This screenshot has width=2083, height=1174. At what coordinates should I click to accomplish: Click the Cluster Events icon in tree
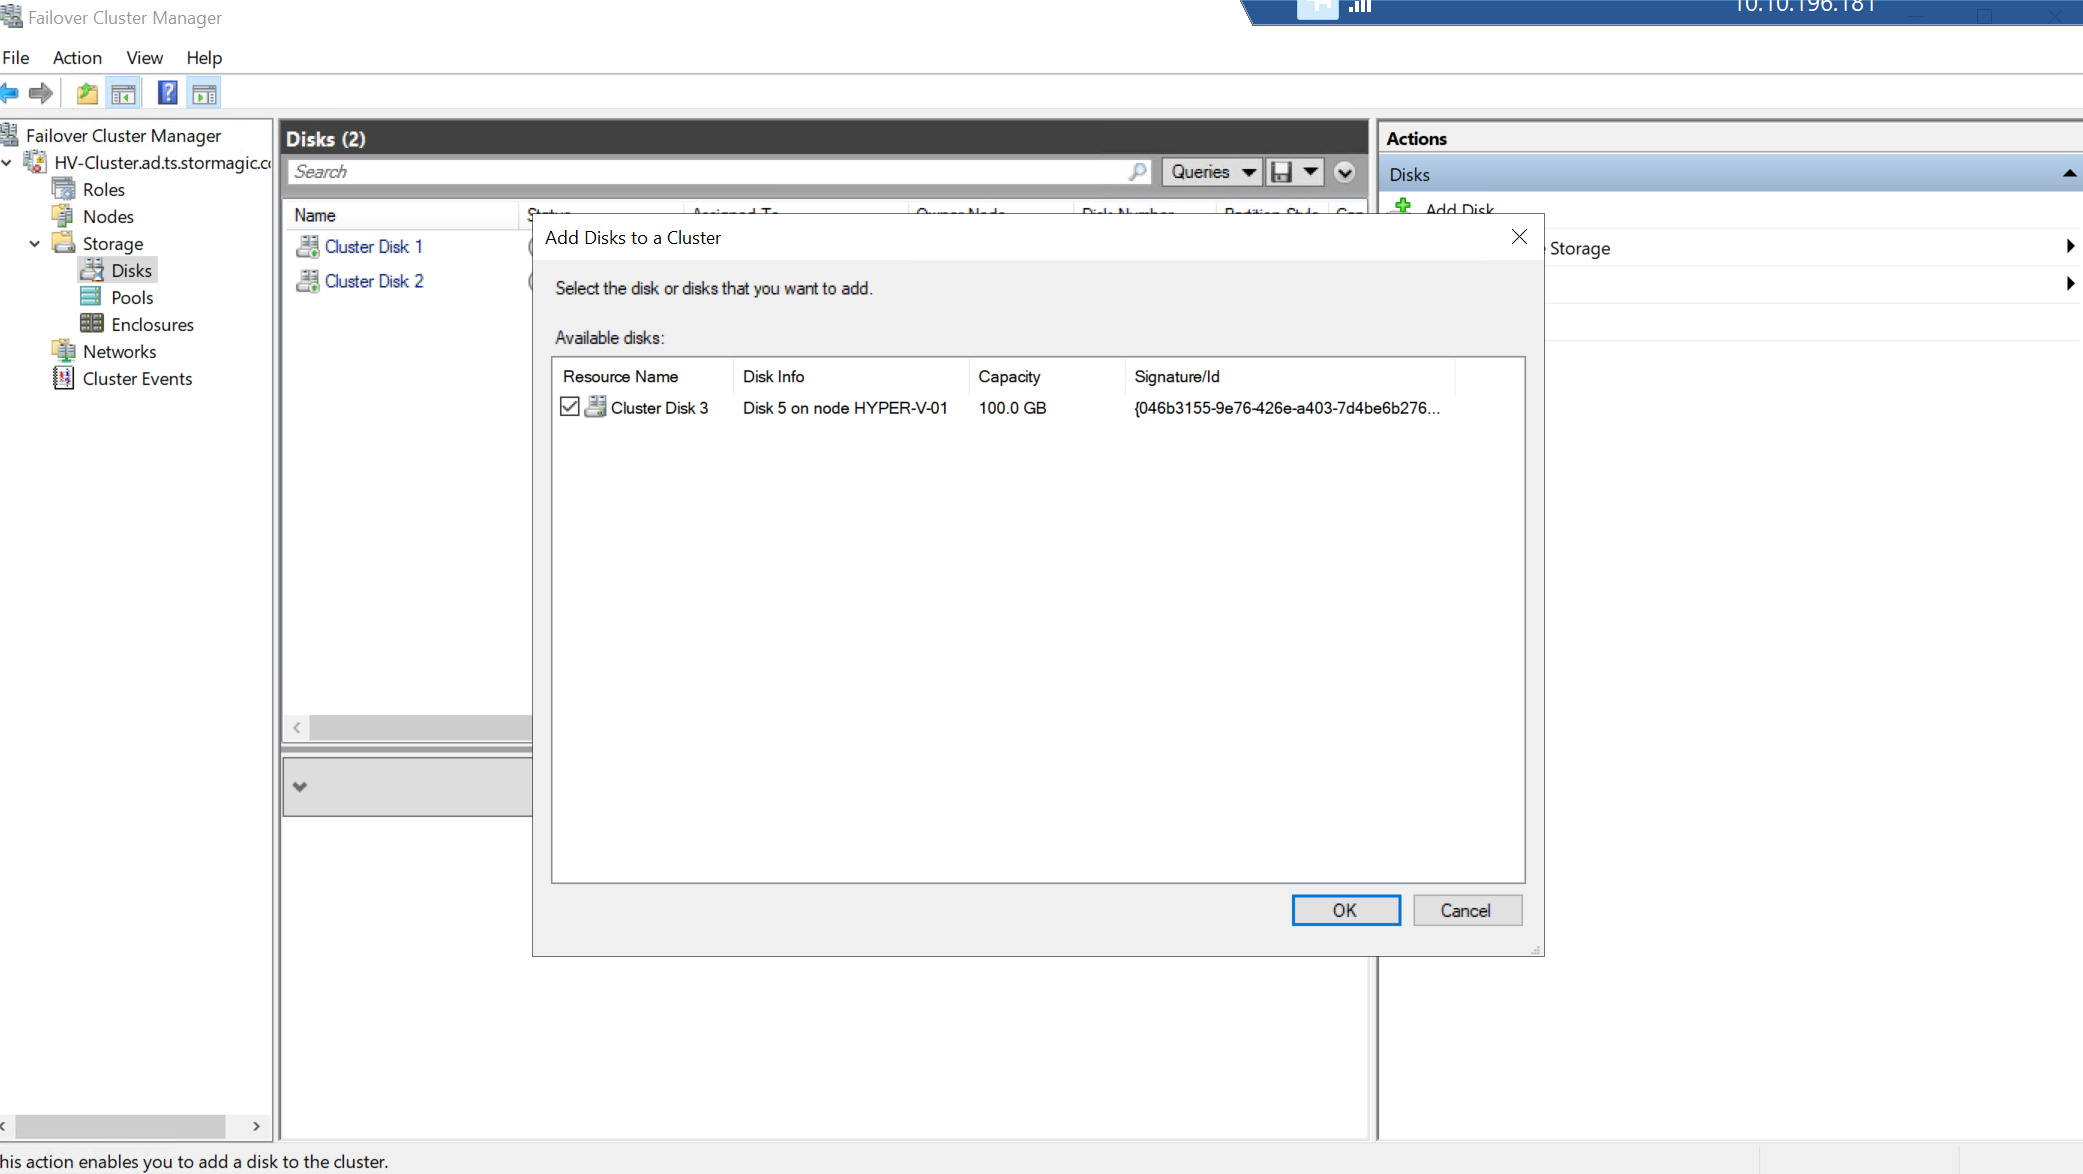click(64, 378)
